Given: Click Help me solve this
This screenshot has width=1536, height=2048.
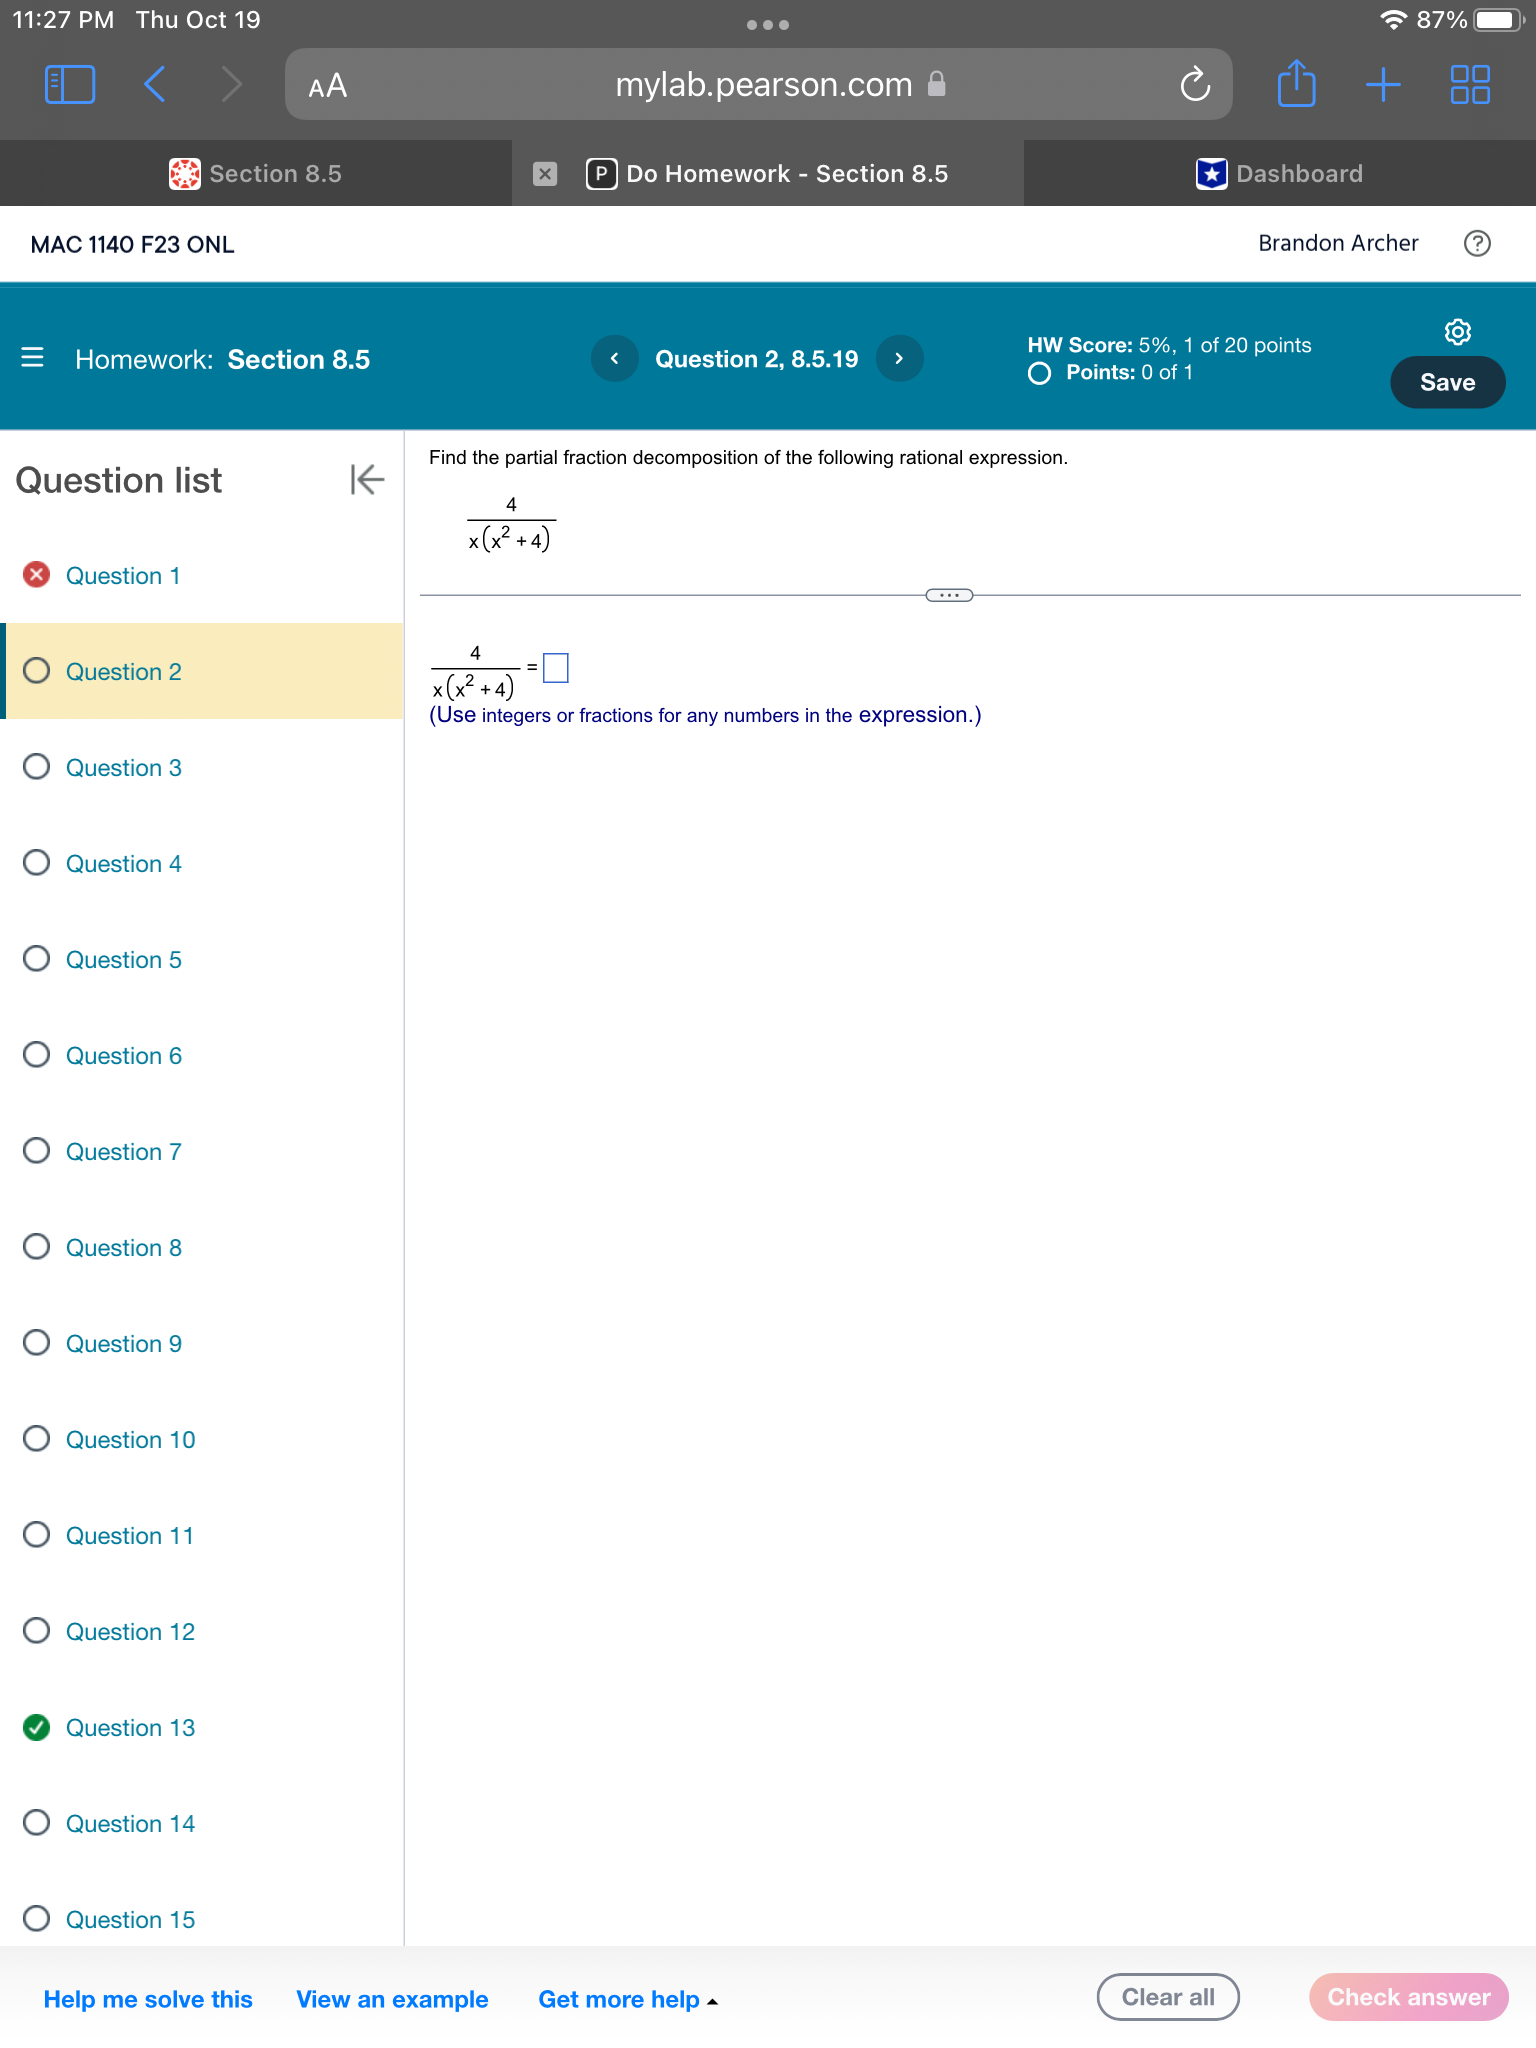Looking at the screenshot, I should [x=148, y=1999].
